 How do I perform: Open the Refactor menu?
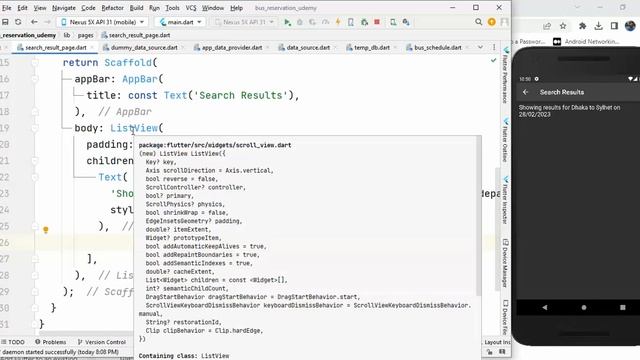[x=112, y=8]
